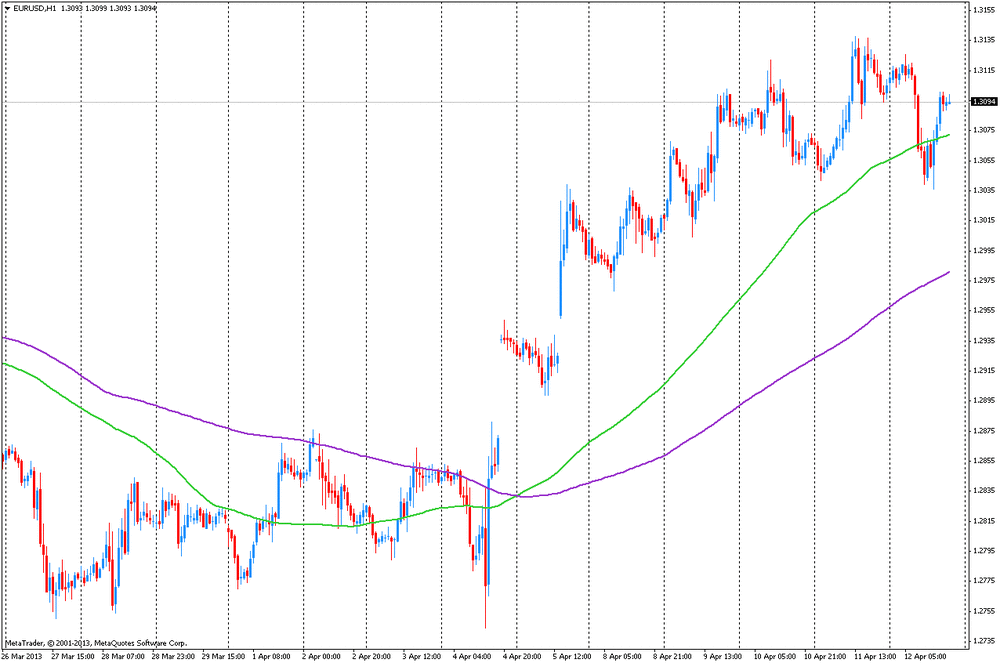The height and width of the screenshot is (663, 1000).
Task: Click price level 1.2855 on the price axis
Action: pos(983,460)
